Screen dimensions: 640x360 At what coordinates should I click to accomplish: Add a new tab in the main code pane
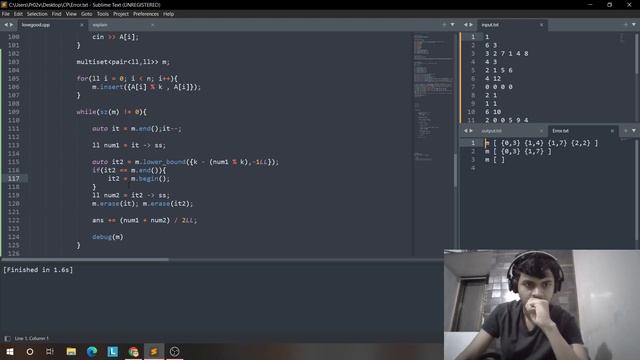pos(444,25)
